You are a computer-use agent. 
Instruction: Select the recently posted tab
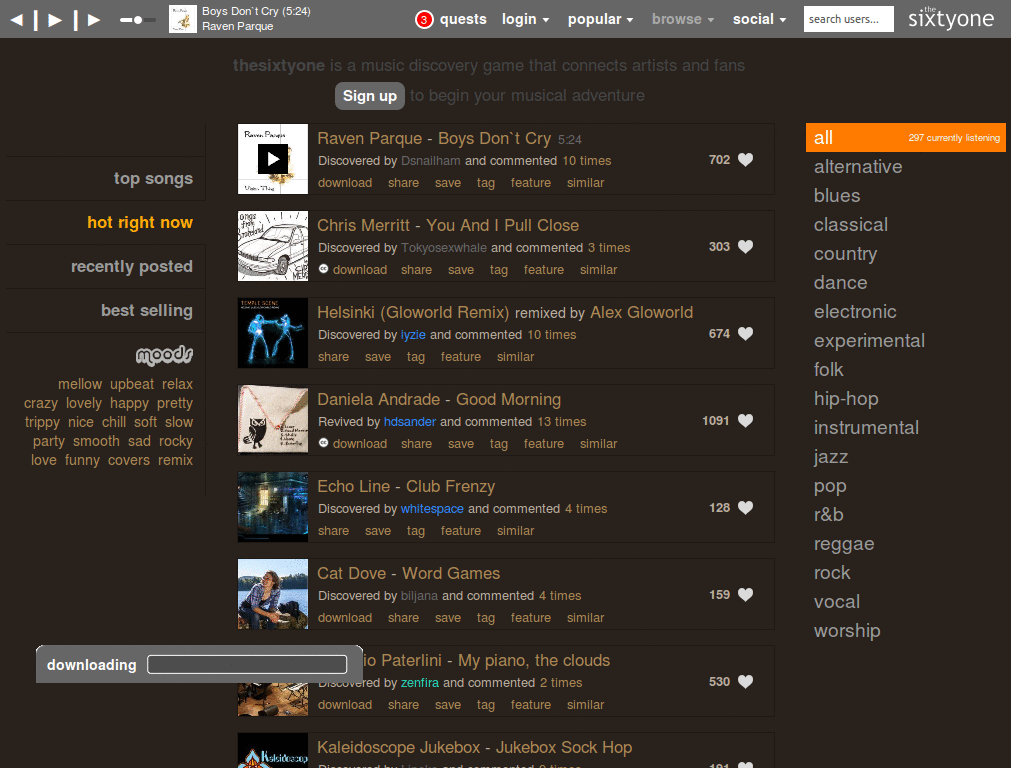pyautogui.click(x=132, y=267)
